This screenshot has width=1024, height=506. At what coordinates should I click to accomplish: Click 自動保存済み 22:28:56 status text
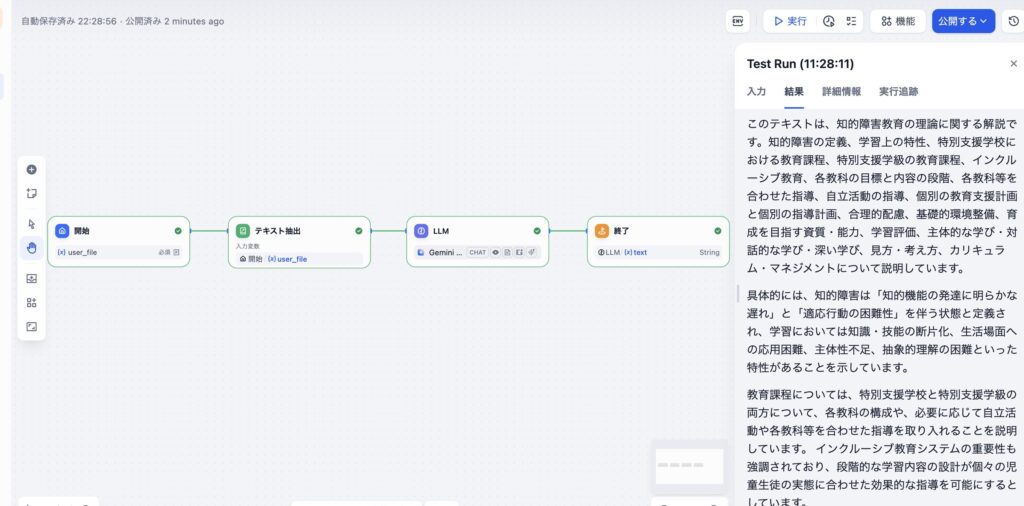pos(69,21)
